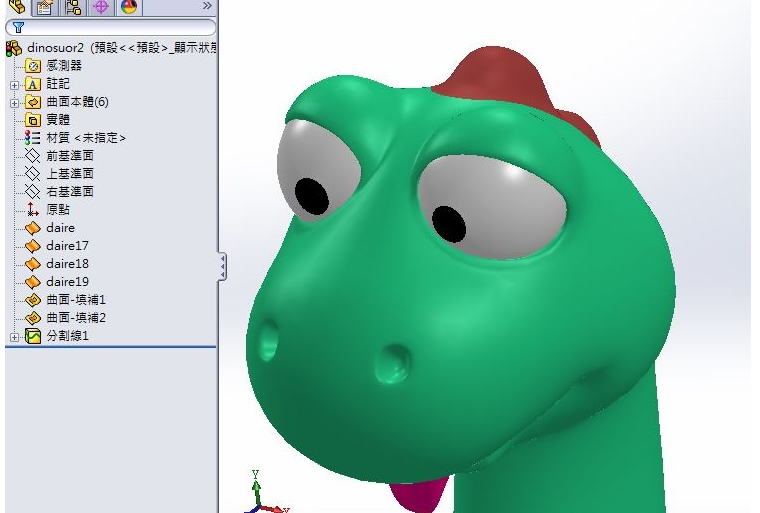Image resolution: width=760 pixels, height=513 pixels.
Task: Select the 前基準面 front plane
Action: (70, 156)
